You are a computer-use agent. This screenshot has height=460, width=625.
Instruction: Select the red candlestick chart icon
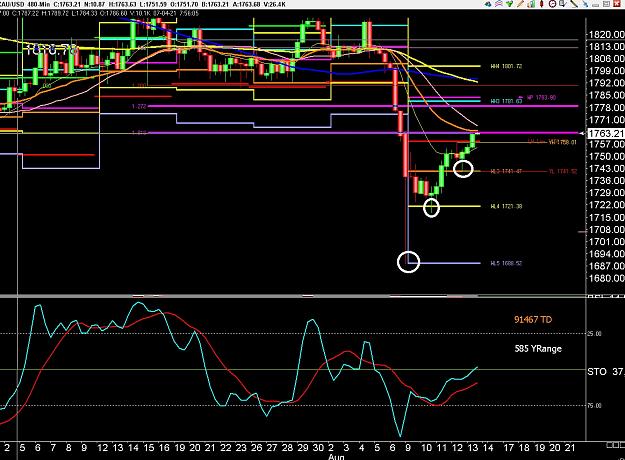click(x=541, y=4)
